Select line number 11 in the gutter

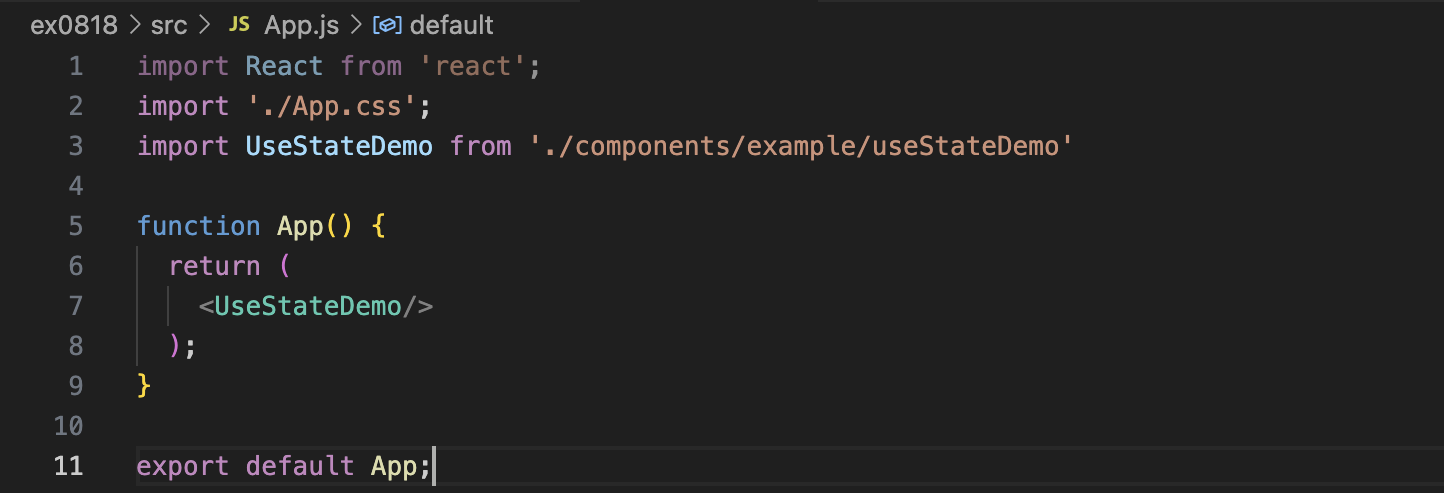68,466
